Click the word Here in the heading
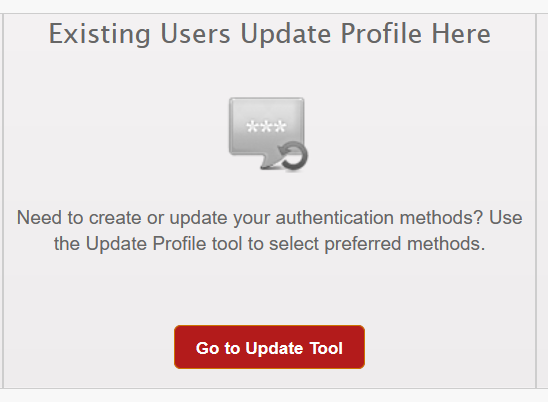 click(461, 34)
